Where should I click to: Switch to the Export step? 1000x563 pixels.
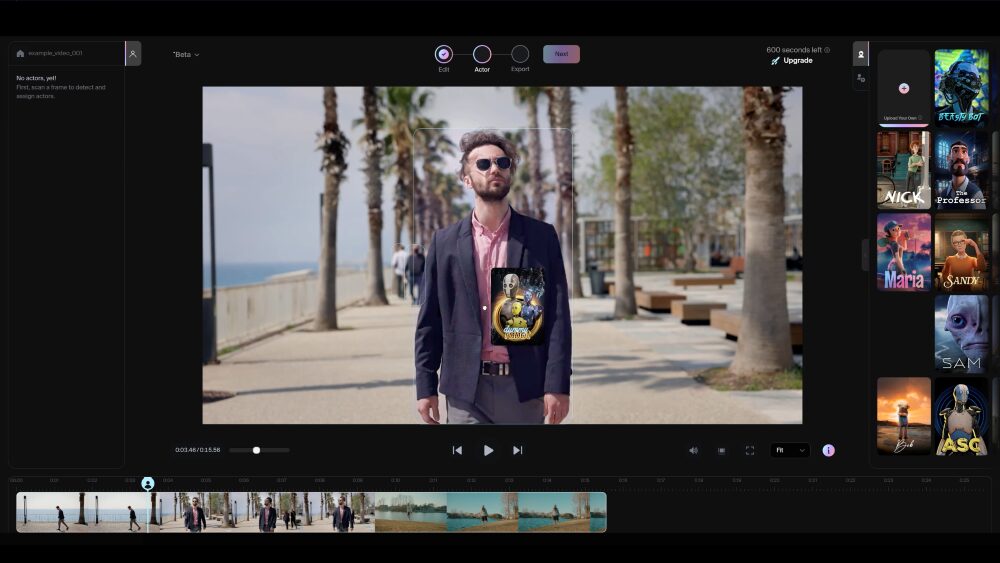(x=520, y=54)
